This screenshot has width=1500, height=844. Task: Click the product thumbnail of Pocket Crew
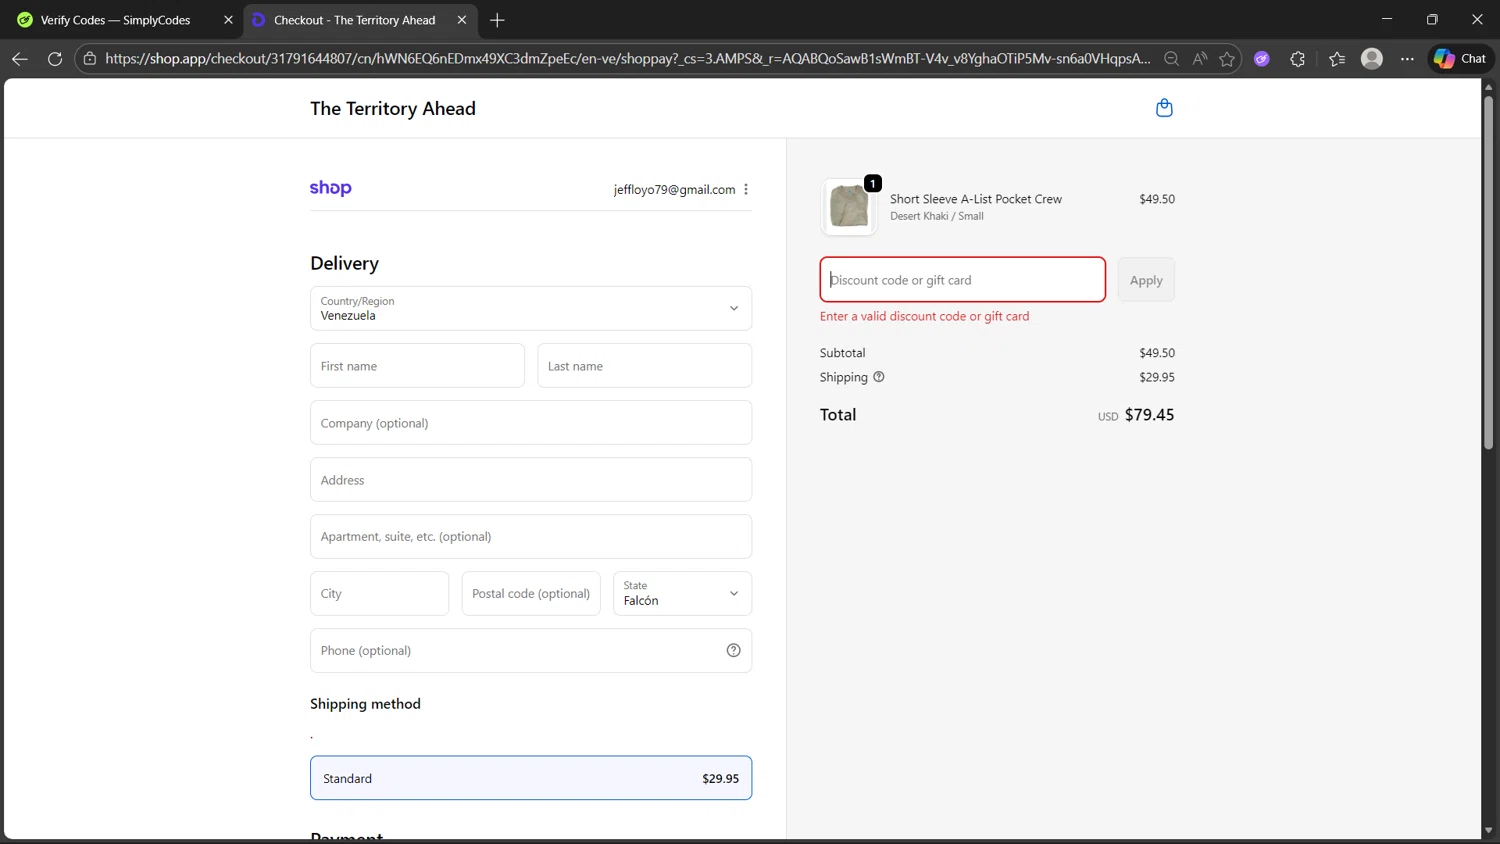(x=849, y=207)
